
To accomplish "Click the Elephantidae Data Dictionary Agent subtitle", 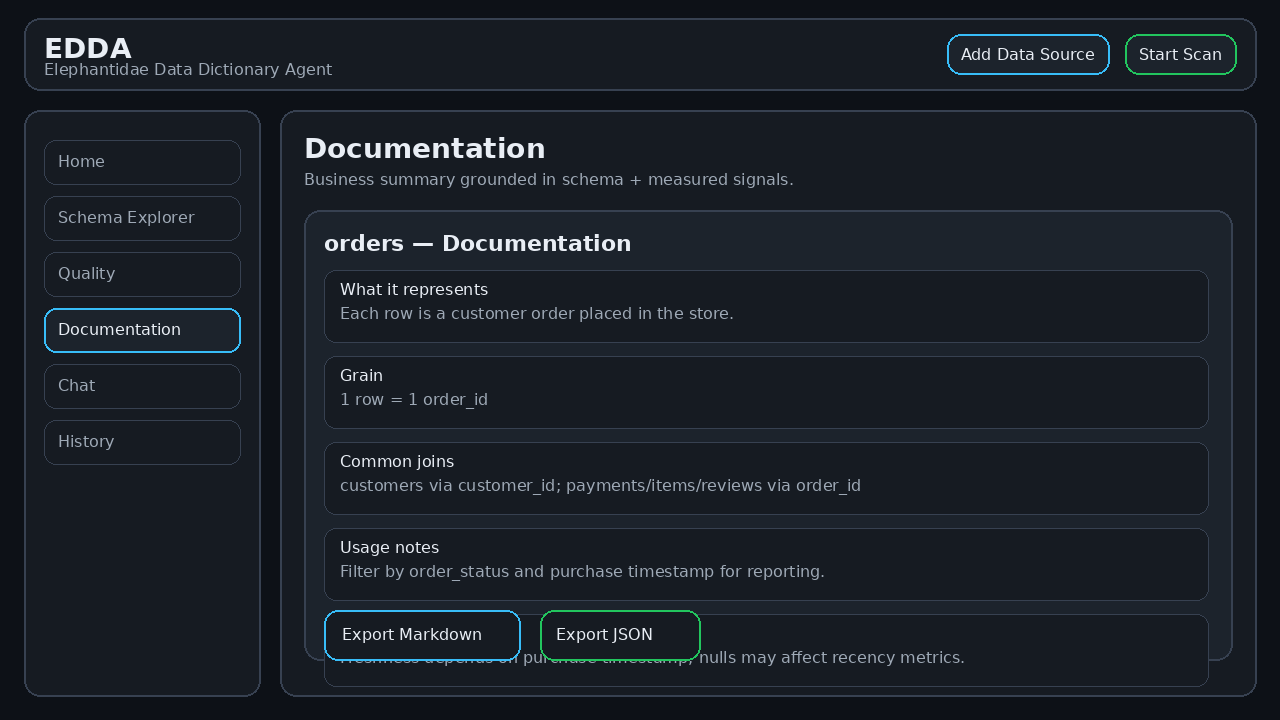I will click(x=188, y=70).
